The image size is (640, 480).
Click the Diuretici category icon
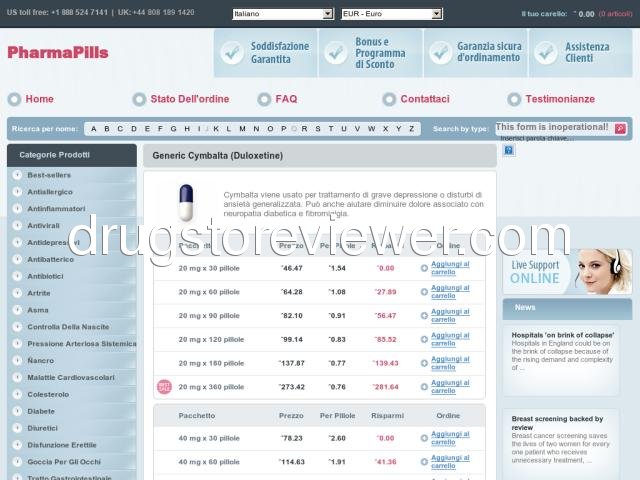point(17,428)
